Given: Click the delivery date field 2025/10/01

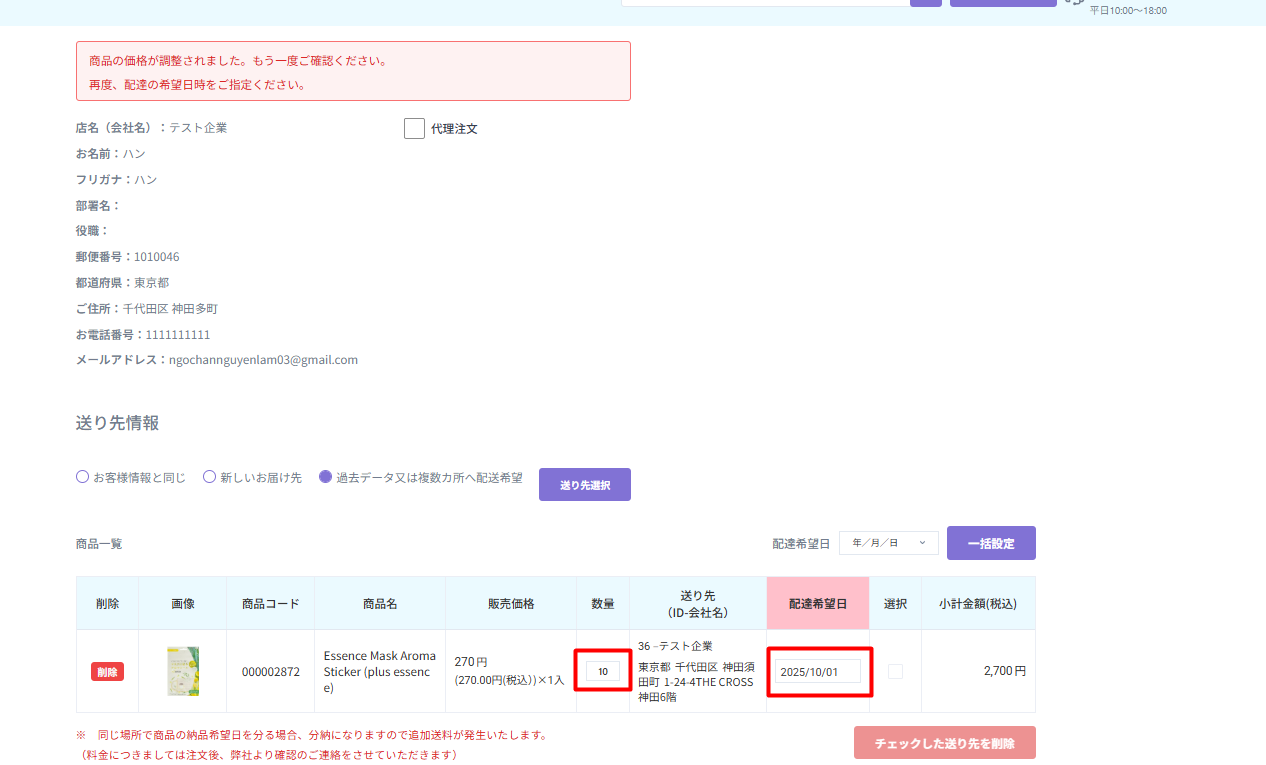Looking at the screenshot, I should point(818,671).
